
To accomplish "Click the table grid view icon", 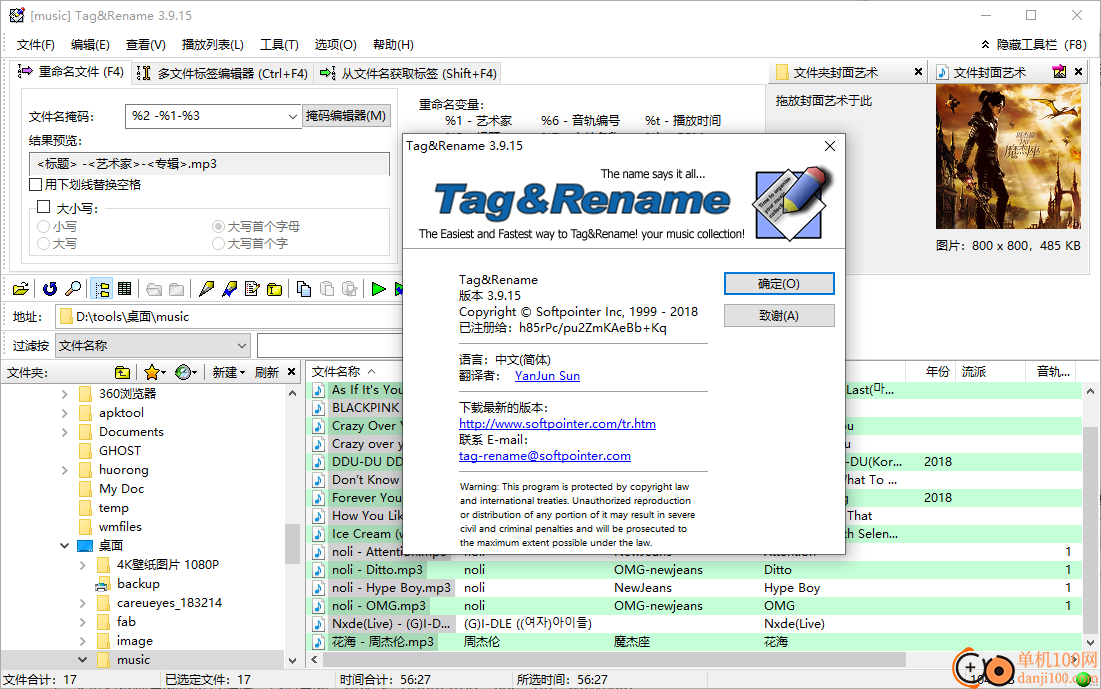I will click(125, 289).
